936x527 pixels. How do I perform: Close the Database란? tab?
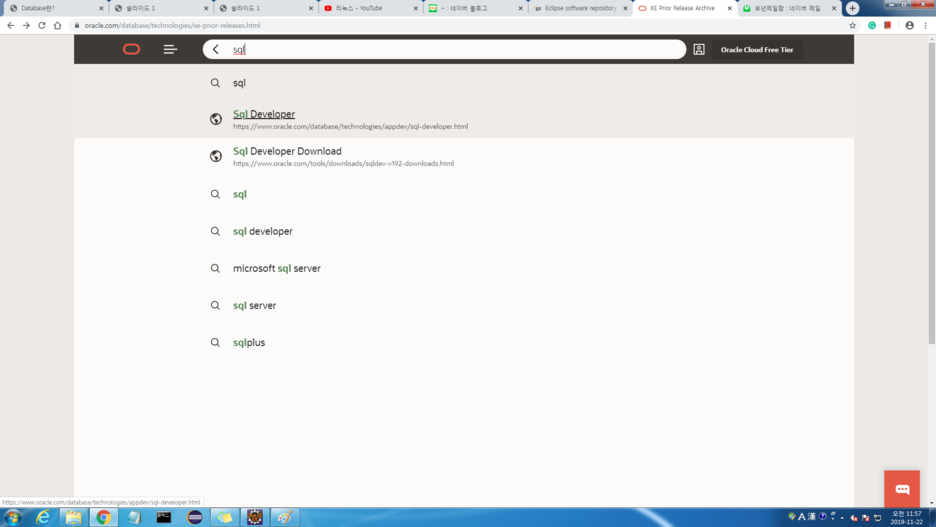(x=101, y=8)
